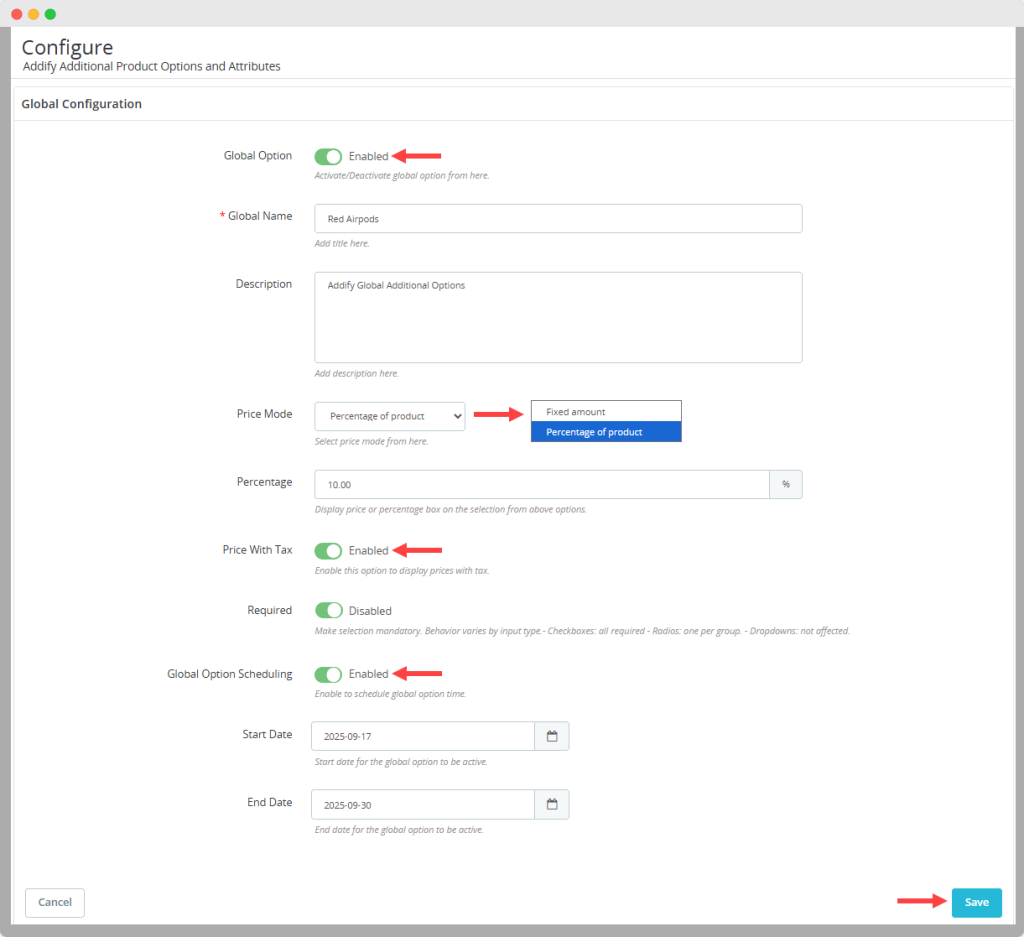Disable the Price With Tax toggle
Screen dimensions: 1024x937
pyautogui.click(x=328, y=551)
